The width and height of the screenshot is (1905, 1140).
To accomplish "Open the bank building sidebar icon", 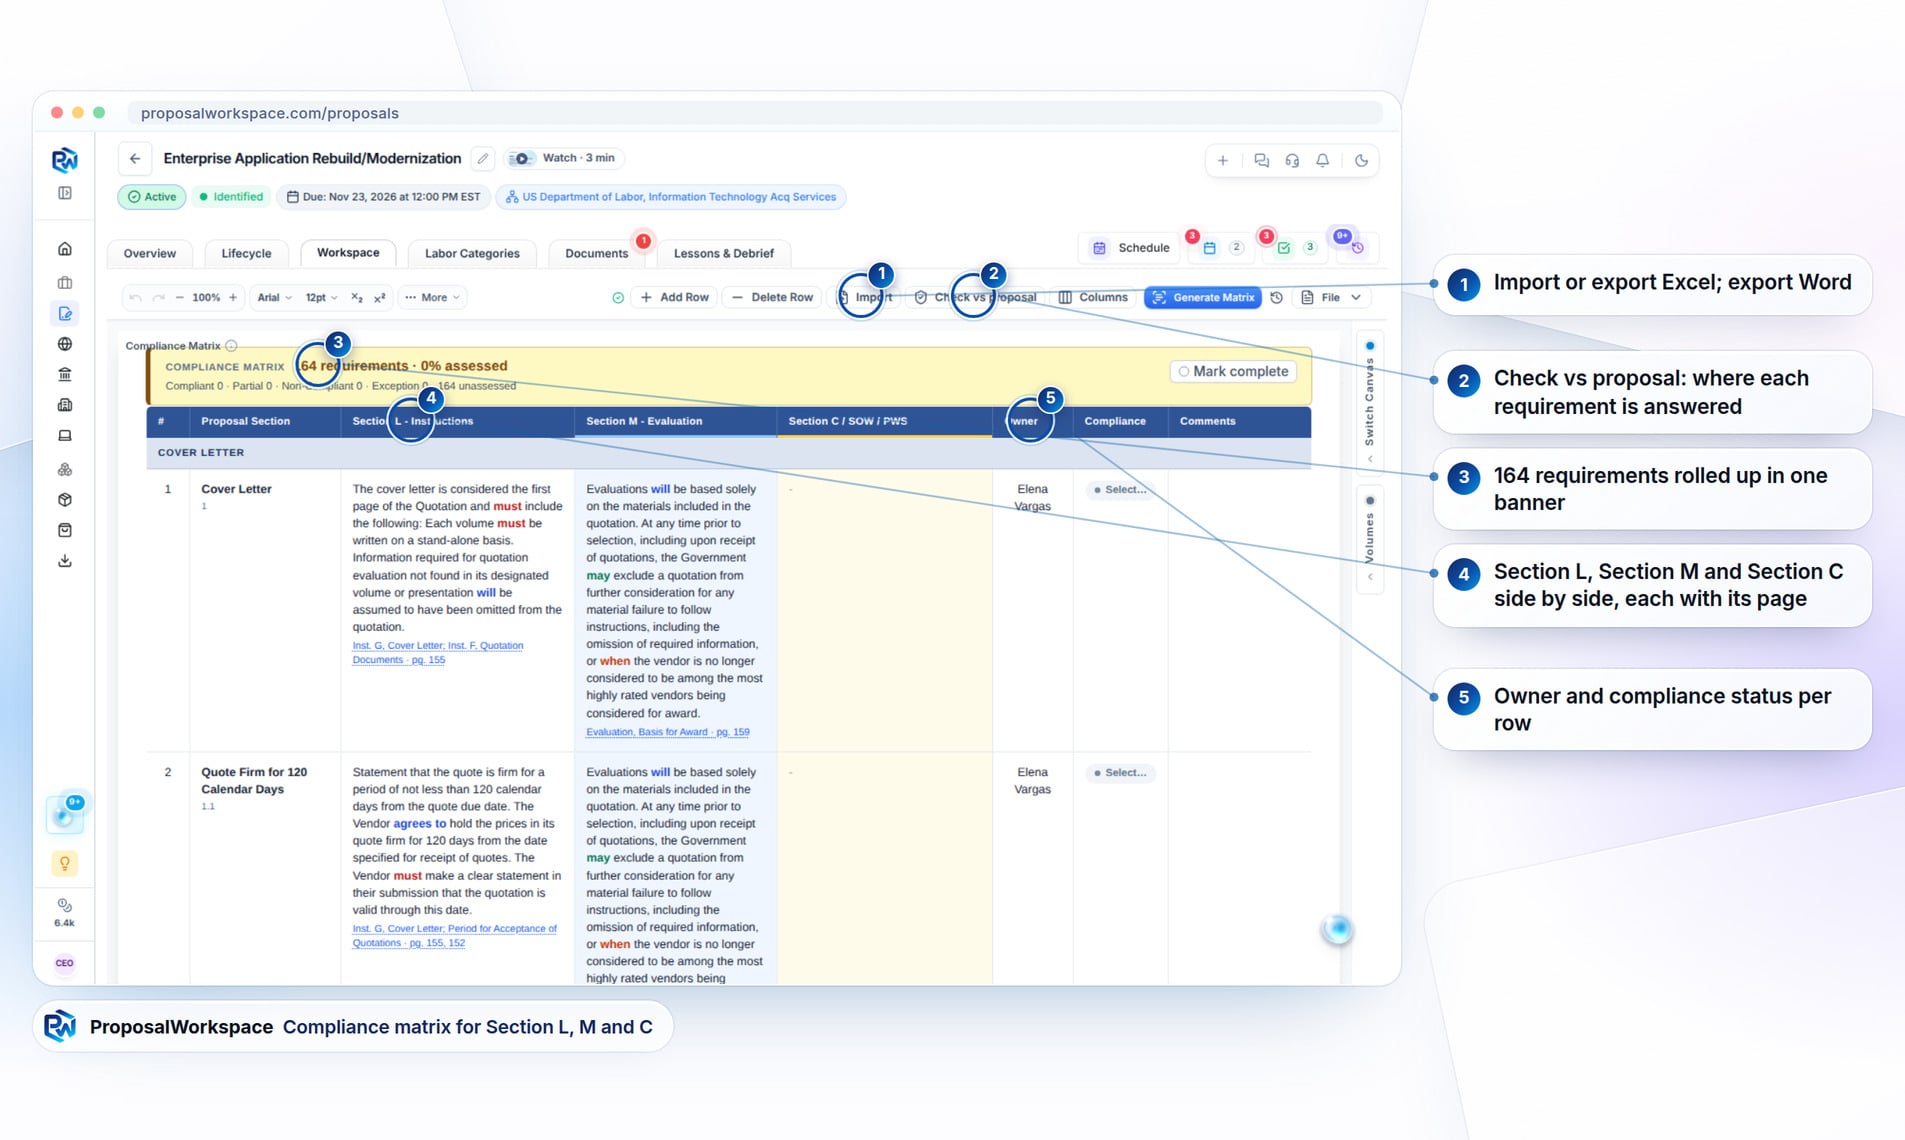I will [65, 375].
